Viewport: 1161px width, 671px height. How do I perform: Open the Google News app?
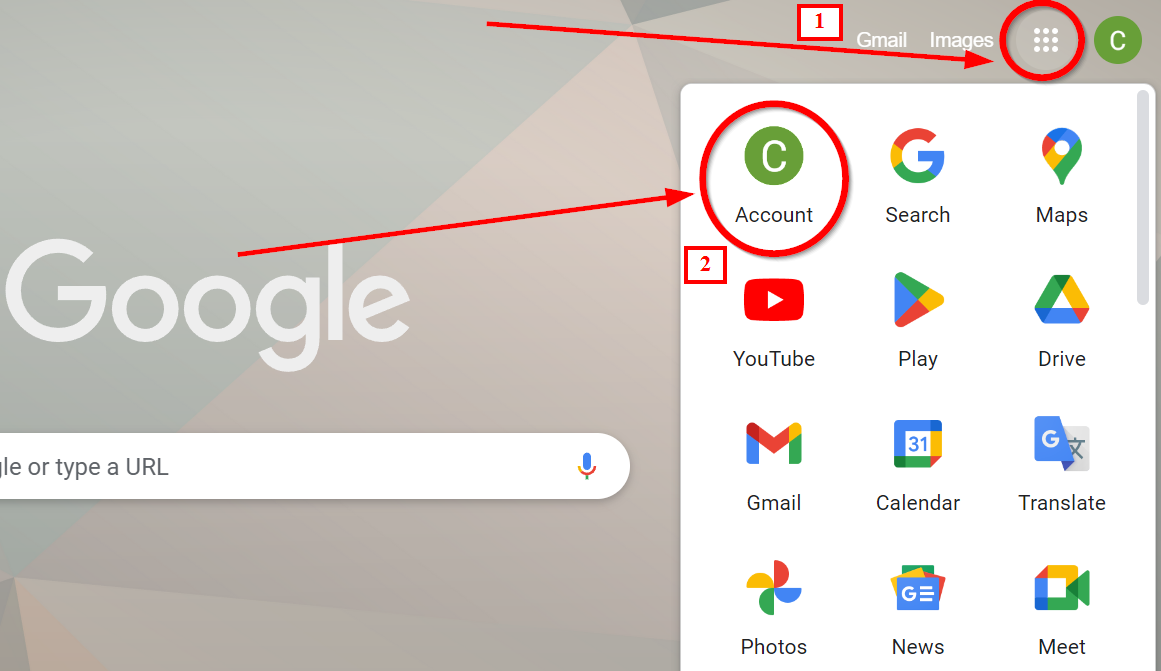(x=917, y=609)
